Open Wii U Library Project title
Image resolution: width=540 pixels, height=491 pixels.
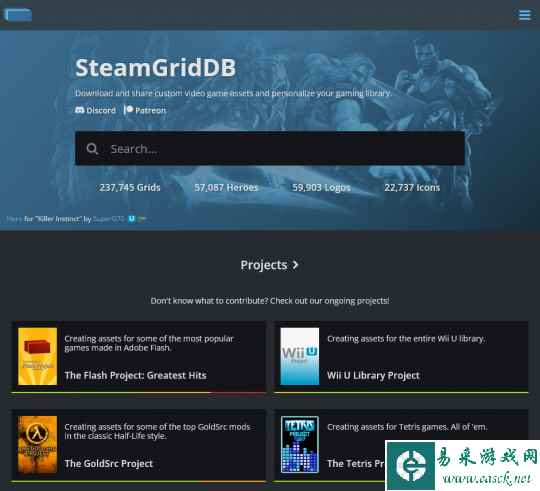tap(373, 375)
